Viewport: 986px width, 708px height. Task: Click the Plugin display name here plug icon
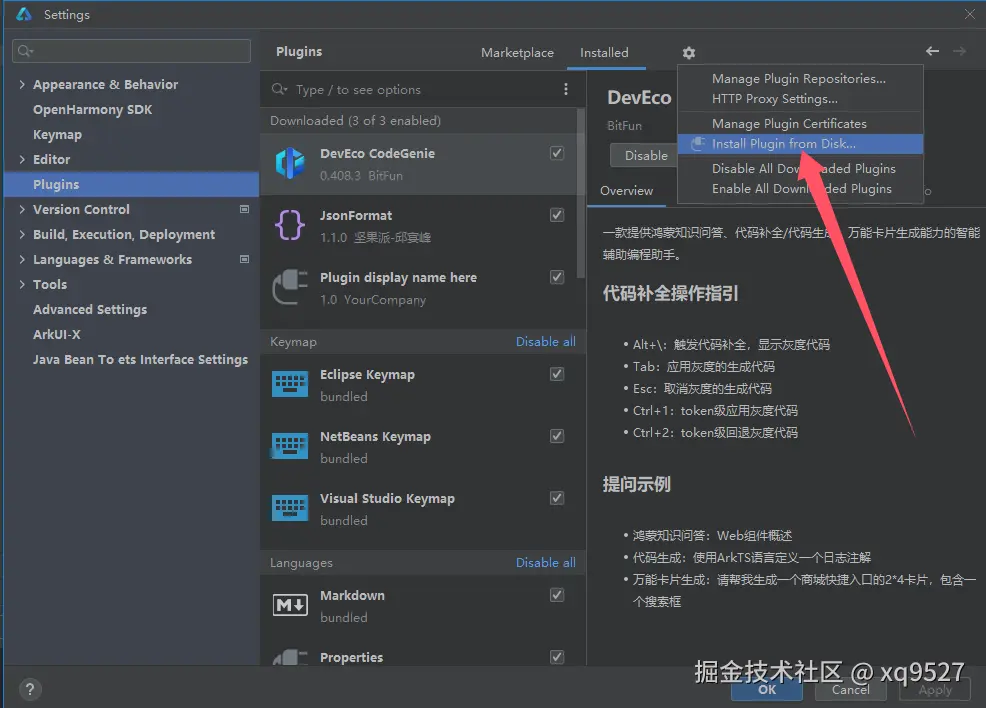click(290, 287)
